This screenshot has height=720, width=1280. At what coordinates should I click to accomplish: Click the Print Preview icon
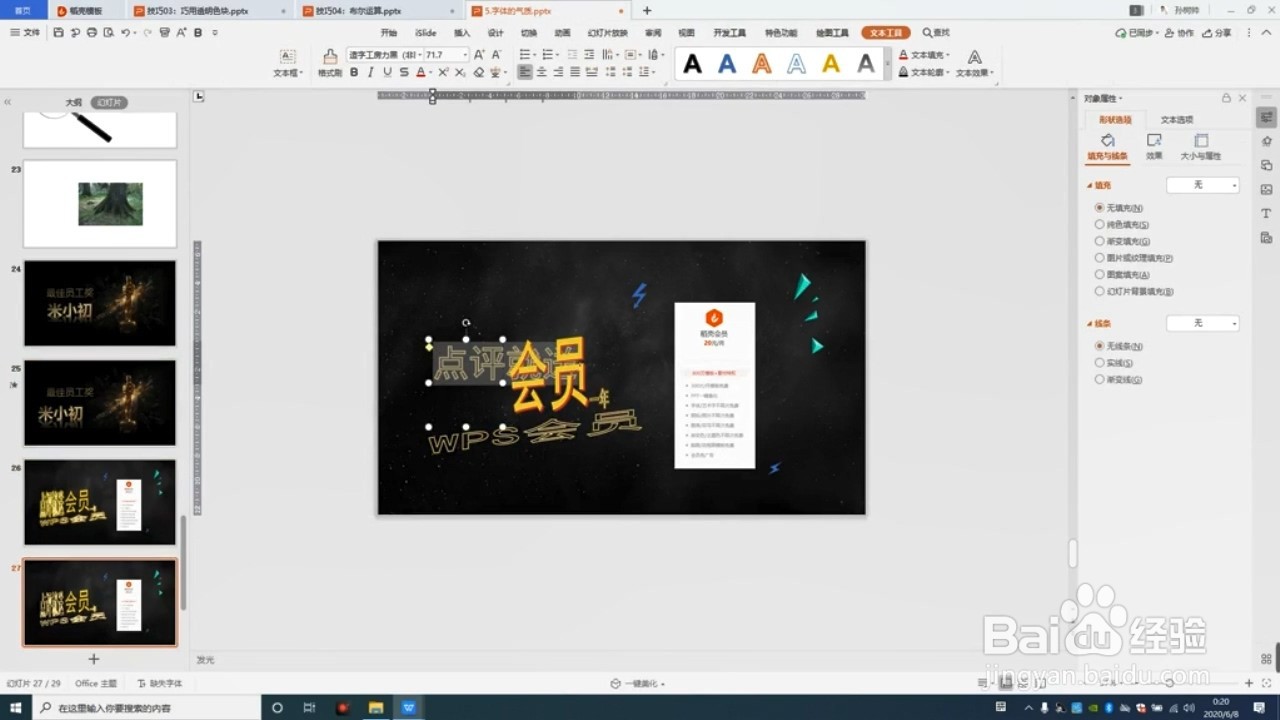coord(109,33)
